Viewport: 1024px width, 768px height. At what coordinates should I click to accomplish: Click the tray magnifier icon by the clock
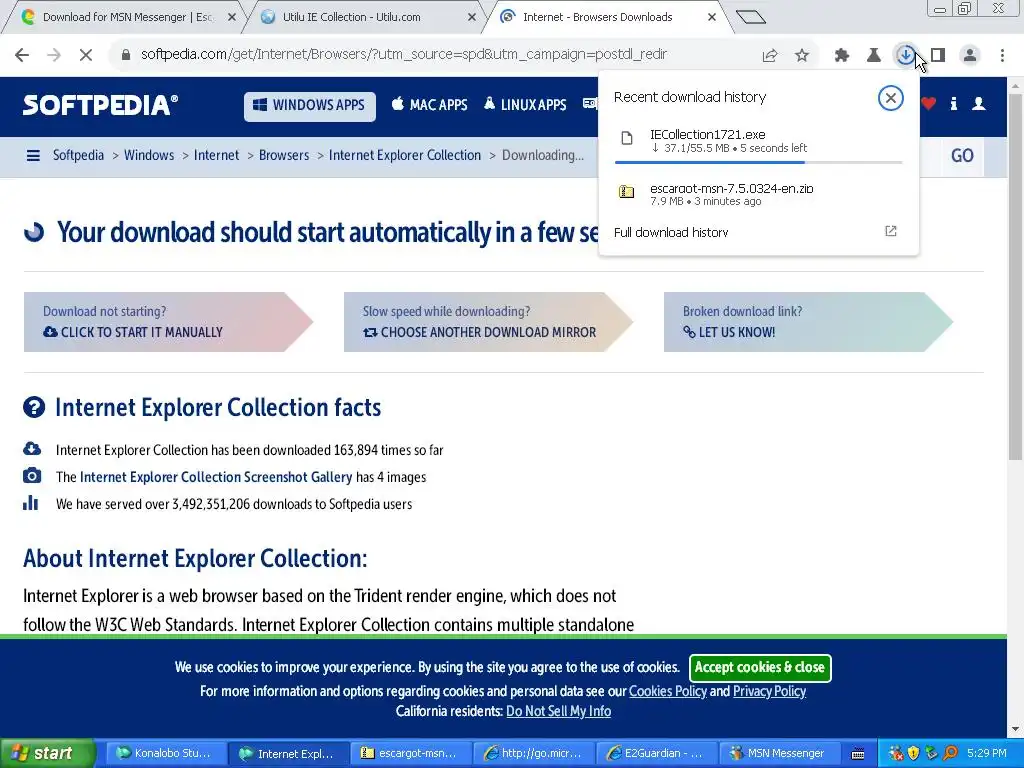950,754
